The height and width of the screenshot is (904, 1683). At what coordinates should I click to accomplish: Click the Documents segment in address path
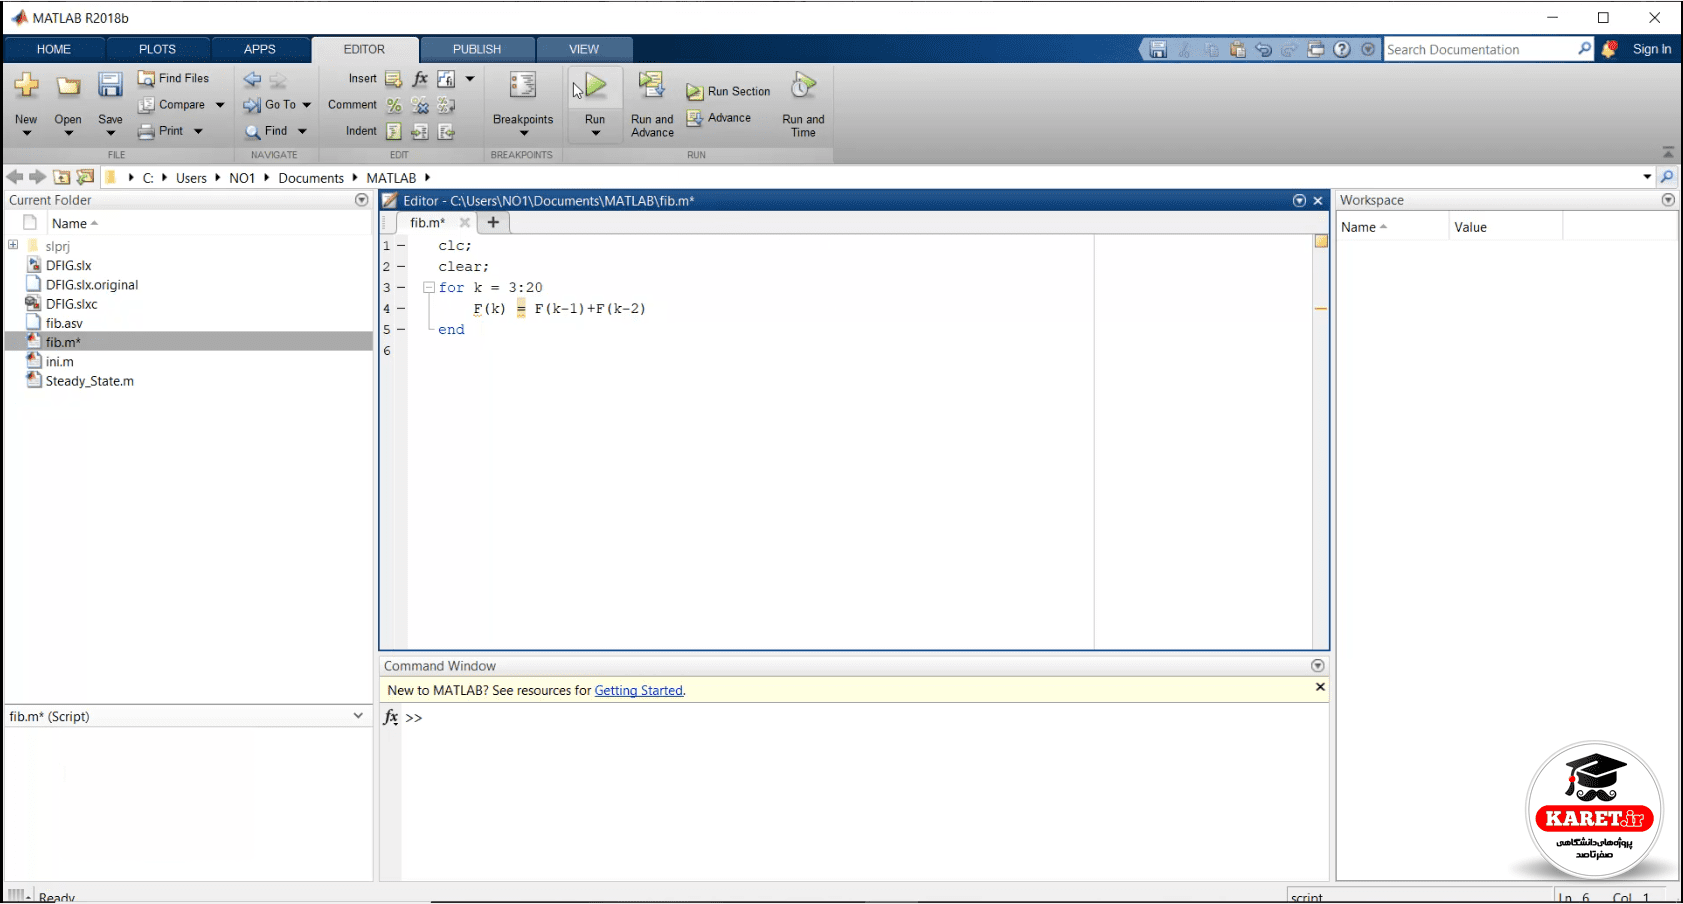(x=311, y=178)
